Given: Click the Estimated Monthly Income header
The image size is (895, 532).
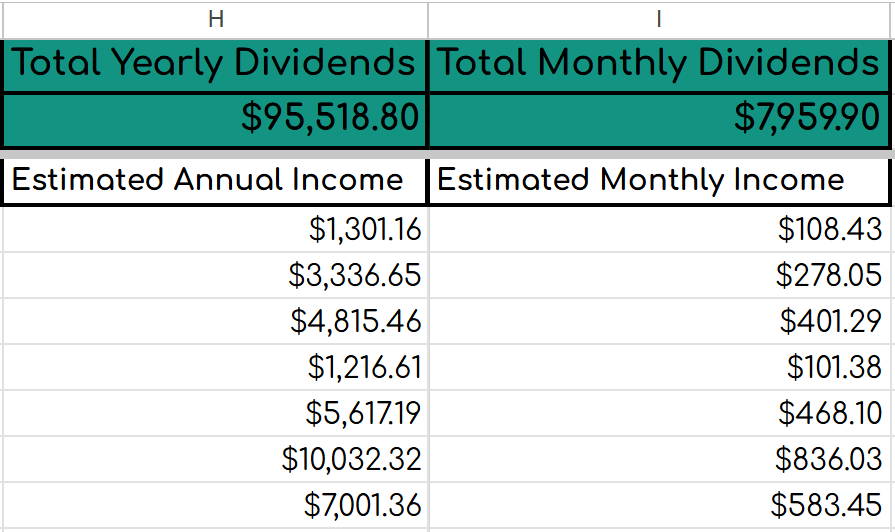Looking at the screenshot, I should point(659,180).
